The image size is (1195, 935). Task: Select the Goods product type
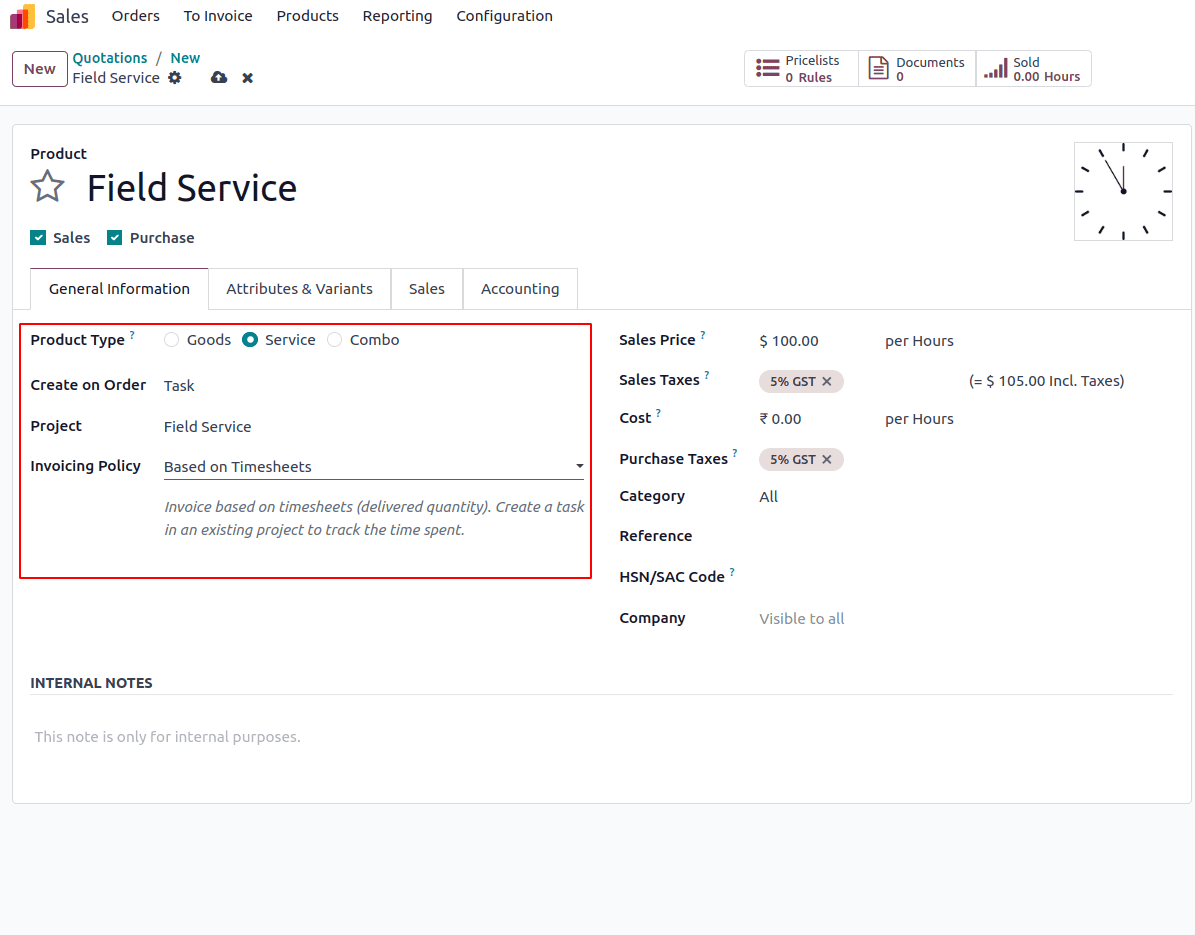tap(172, 340)
